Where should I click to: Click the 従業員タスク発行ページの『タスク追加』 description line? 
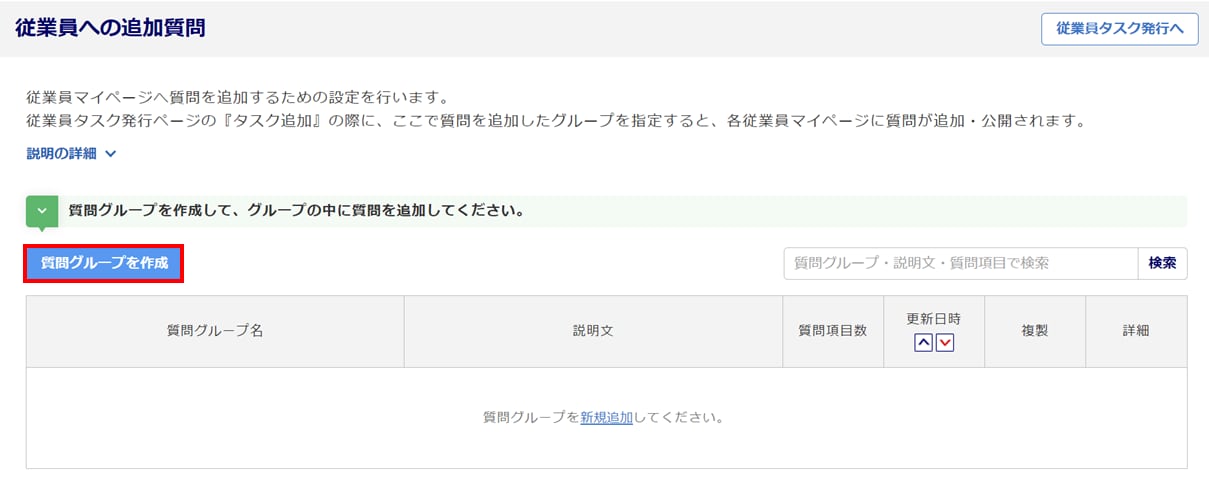click(x=555, y=122)
